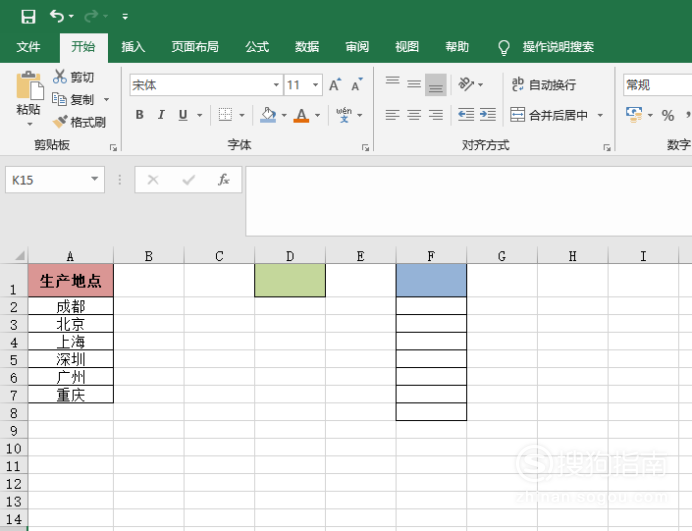Switch to the 插入 (Insert) tab
This screenshot has width=692, height=531.
coord(133,47)
